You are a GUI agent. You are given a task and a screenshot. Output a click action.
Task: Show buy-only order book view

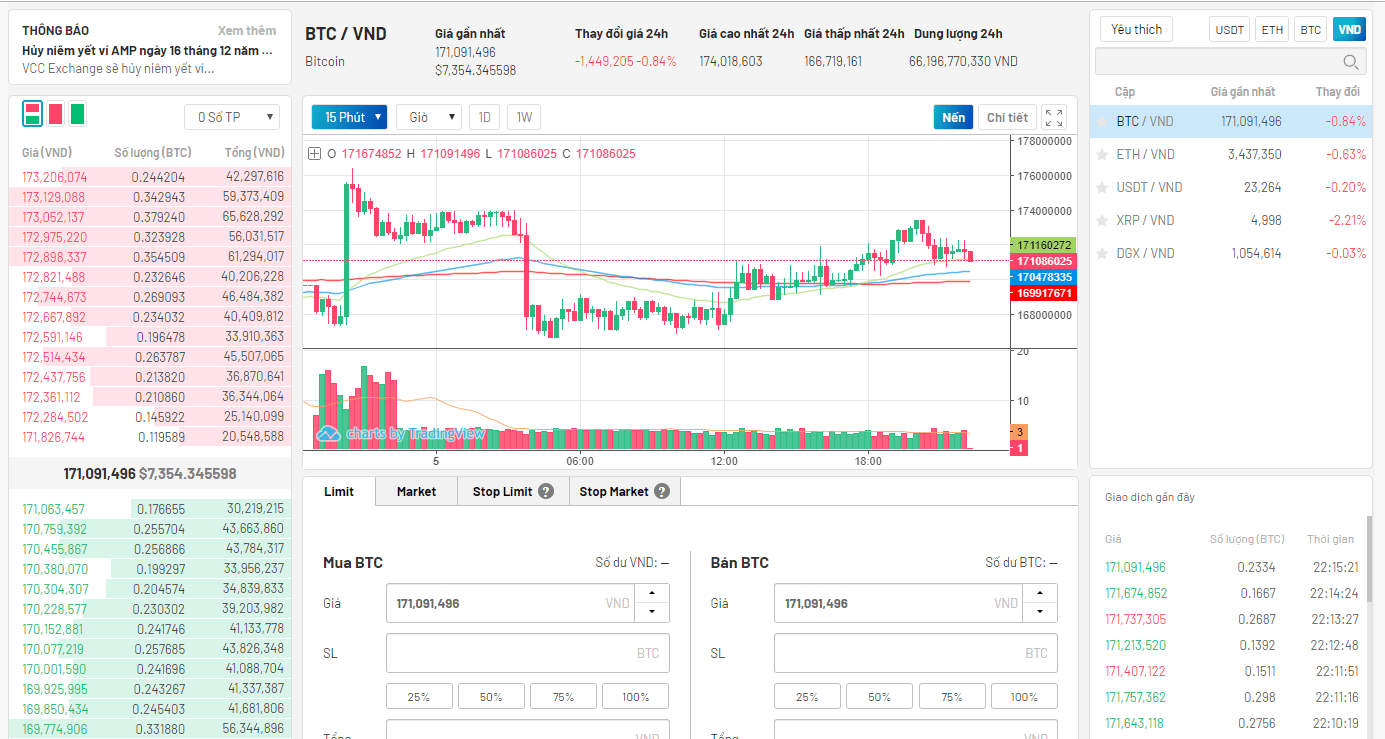click(77, 114)
